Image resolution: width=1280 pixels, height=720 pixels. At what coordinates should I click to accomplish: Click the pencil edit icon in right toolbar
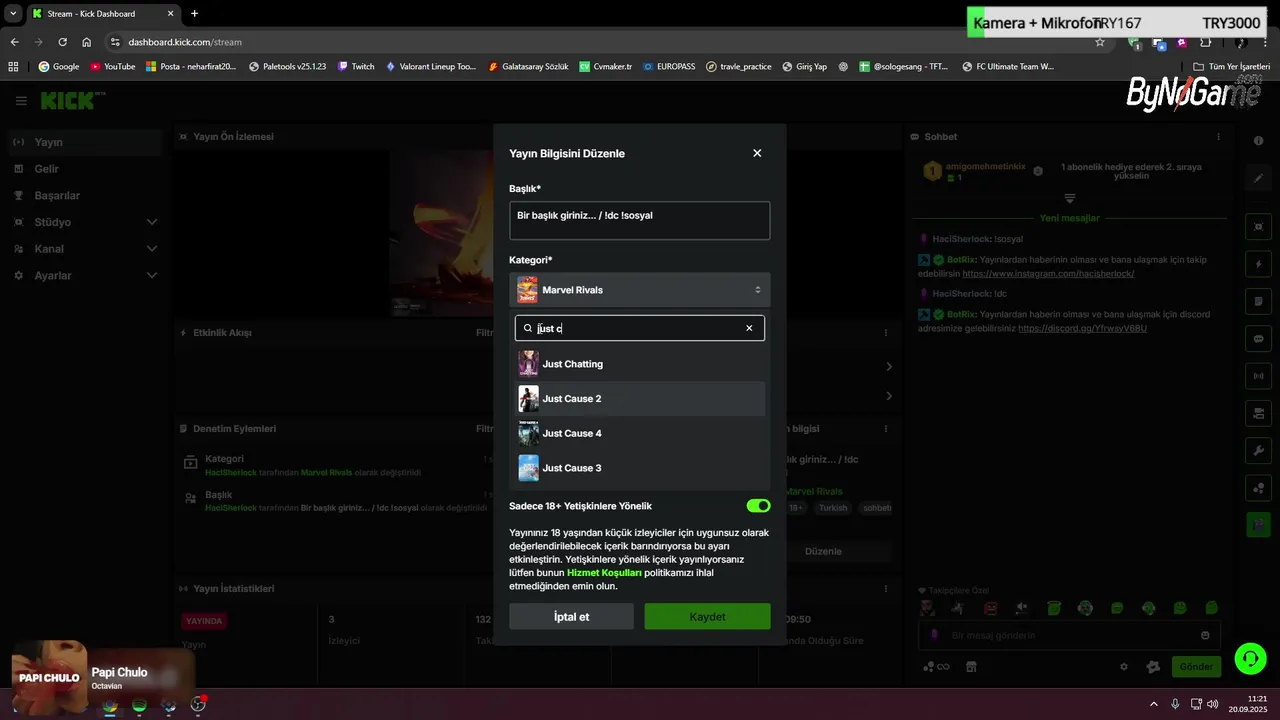1258,178
